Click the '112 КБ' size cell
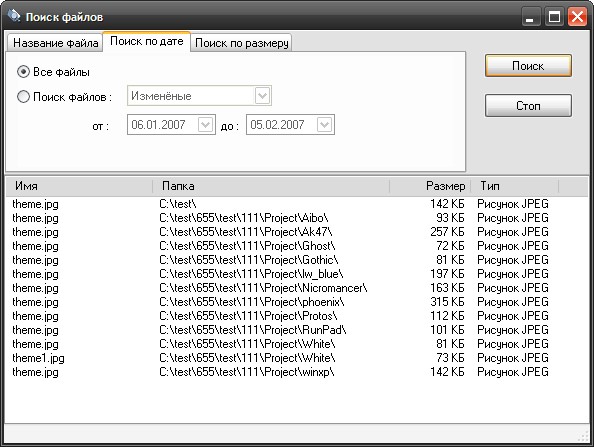This screenshot has width=594, height=447. [x=447, y=316]
